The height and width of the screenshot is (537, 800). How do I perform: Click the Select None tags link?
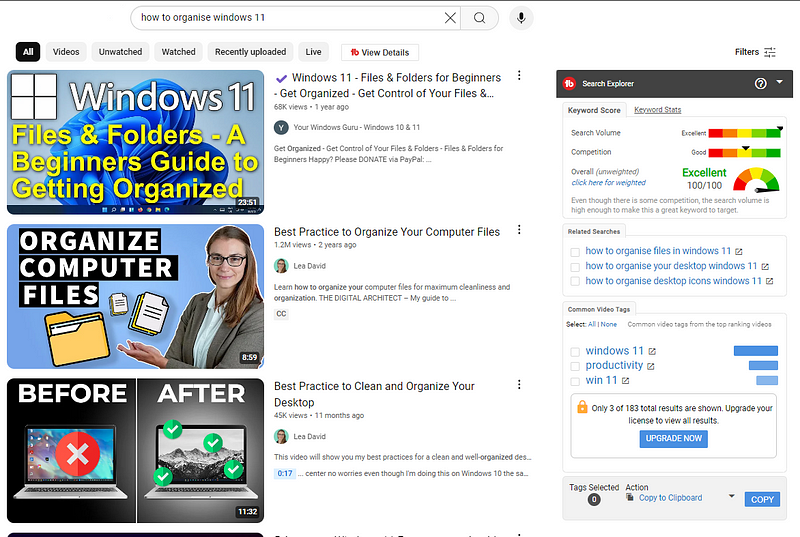coord(609,324)
